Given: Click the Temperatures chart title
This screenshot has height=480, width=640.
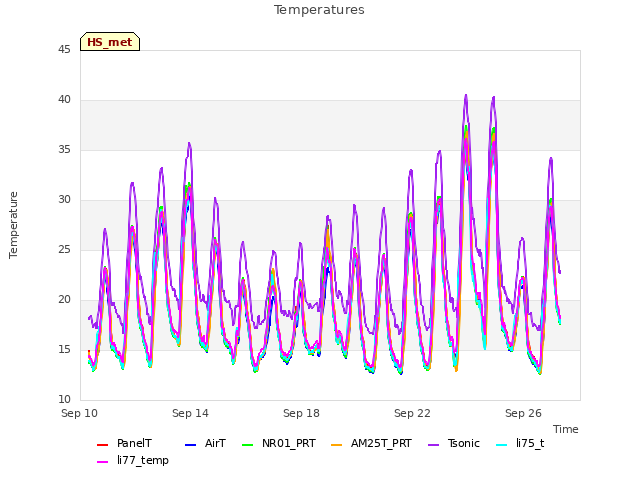Looking at the screenshot, I should click(319, 10).
